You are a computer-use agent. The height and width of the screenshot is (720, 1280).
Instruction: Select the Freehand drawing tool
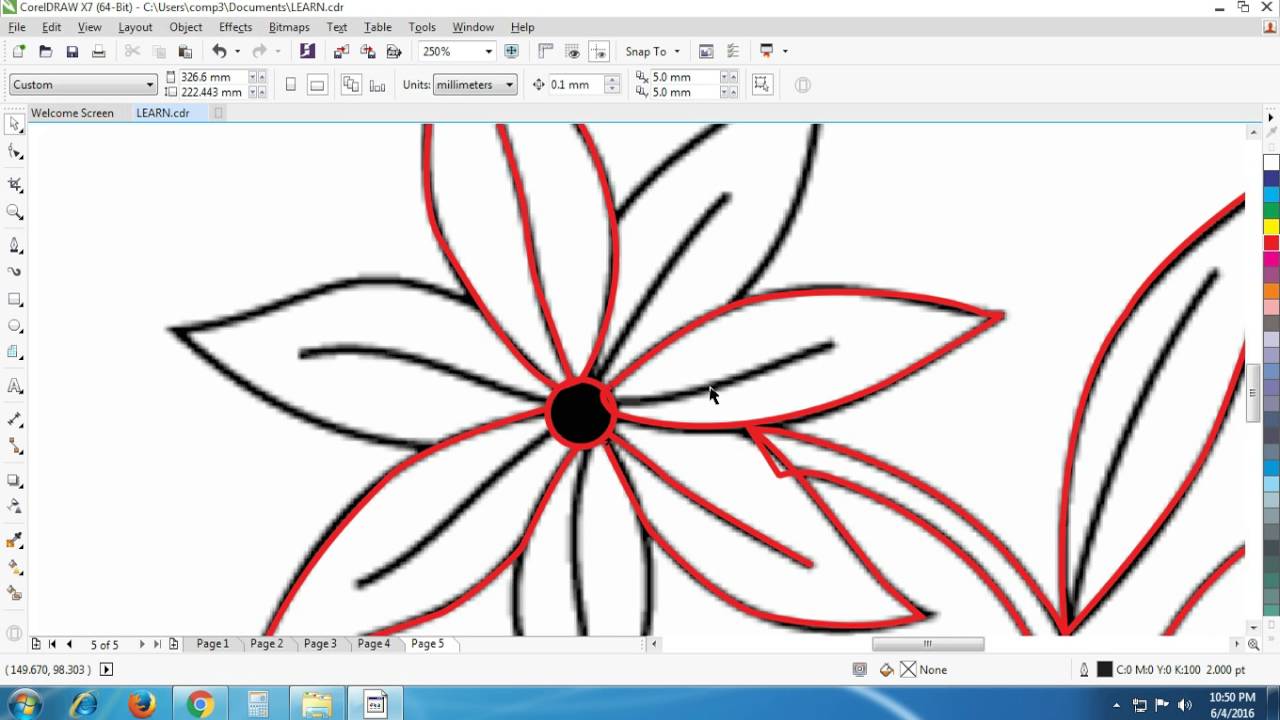(14, 245)
